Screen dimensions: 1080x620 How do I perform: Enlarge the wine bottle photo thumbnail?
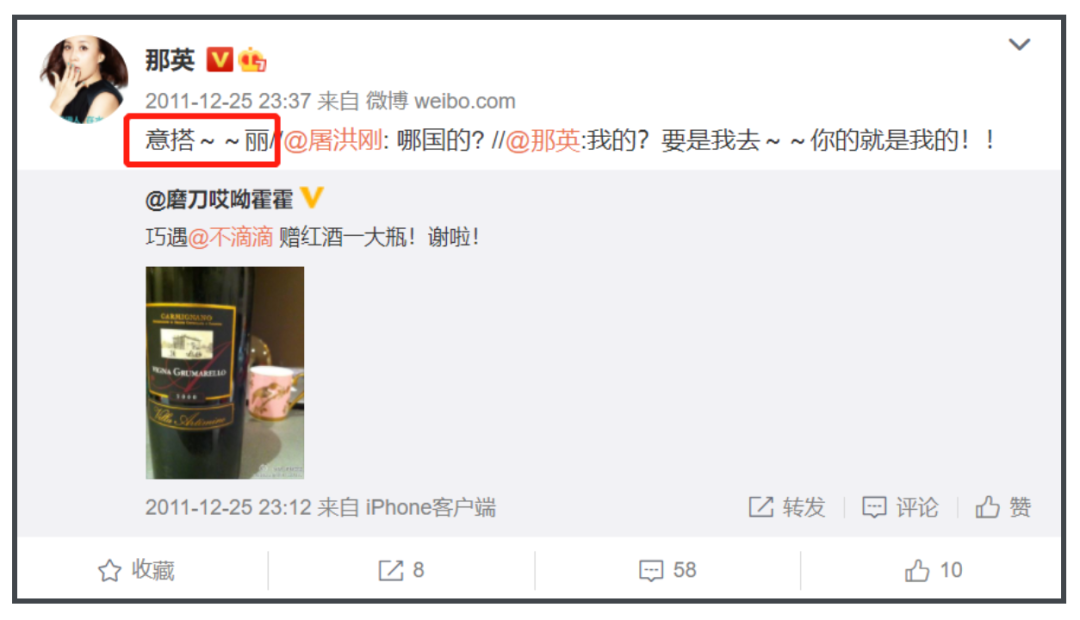click(225, 373)
